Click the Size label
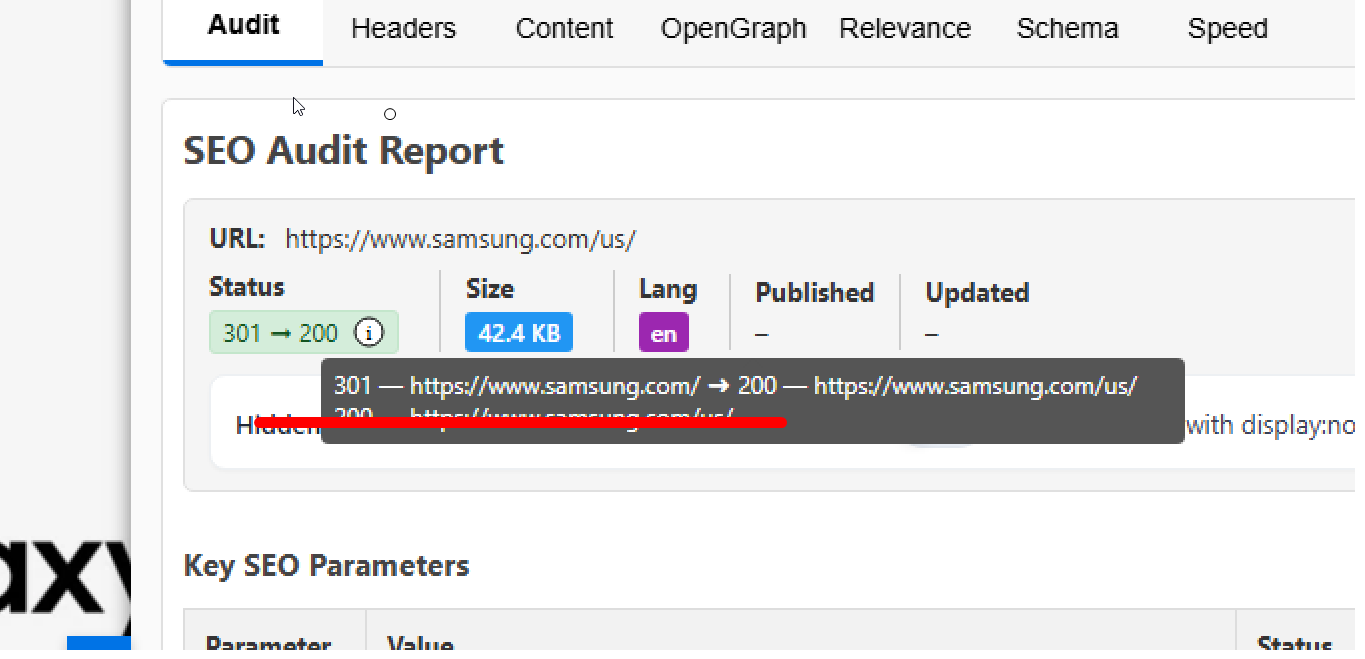This screenshot has width=1365, height=659. coord(490,289)
